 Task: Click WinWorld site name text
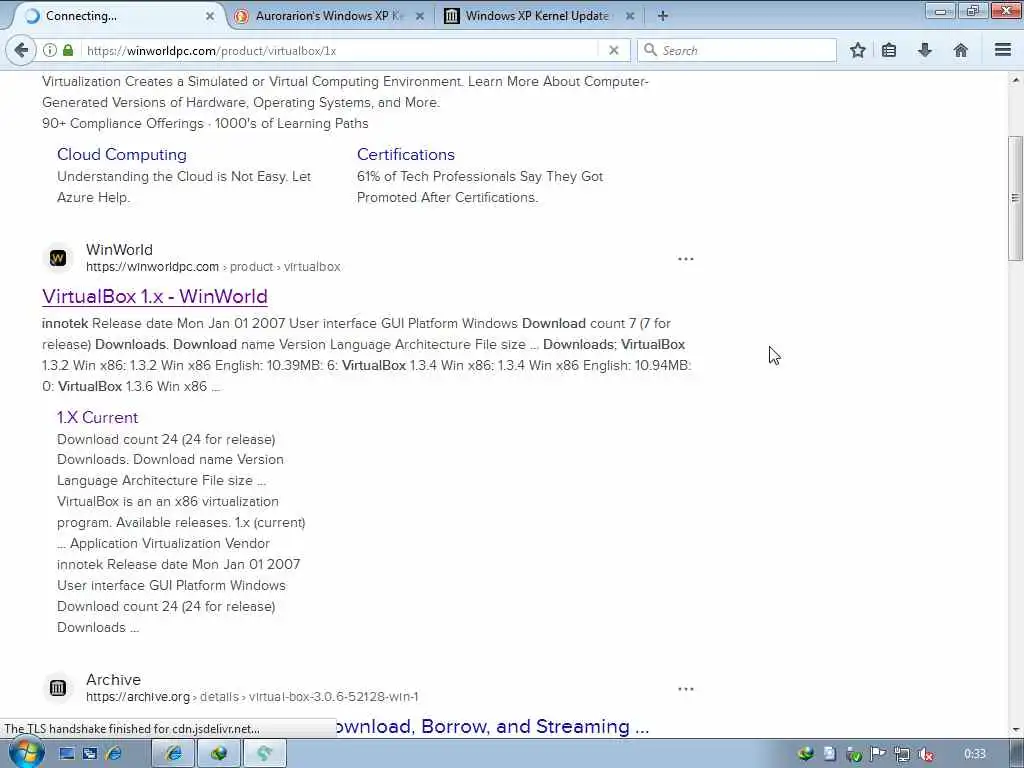tap(119, 249)
